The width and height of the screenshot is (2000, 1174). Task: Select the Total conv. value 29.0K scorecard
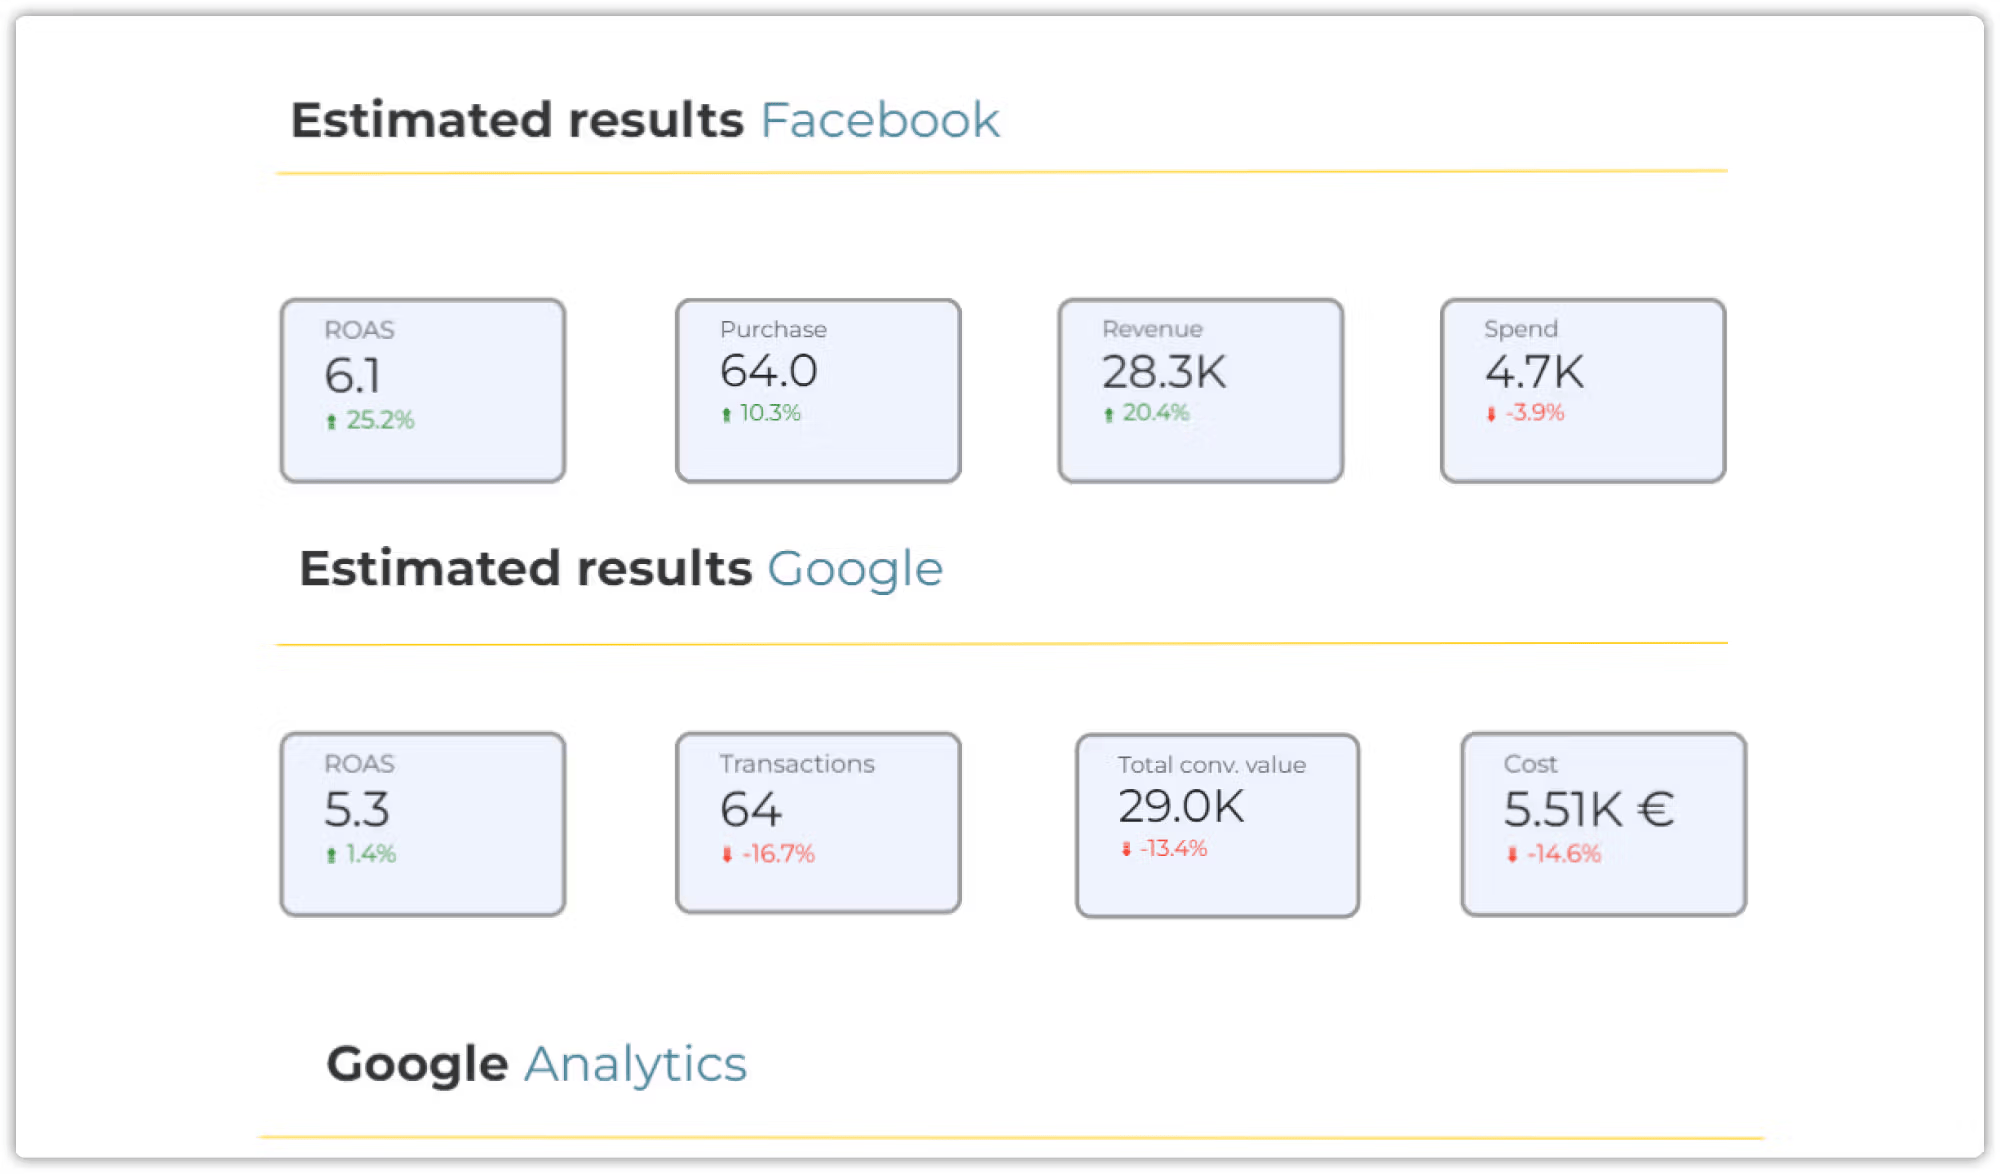coord(1217,826)
